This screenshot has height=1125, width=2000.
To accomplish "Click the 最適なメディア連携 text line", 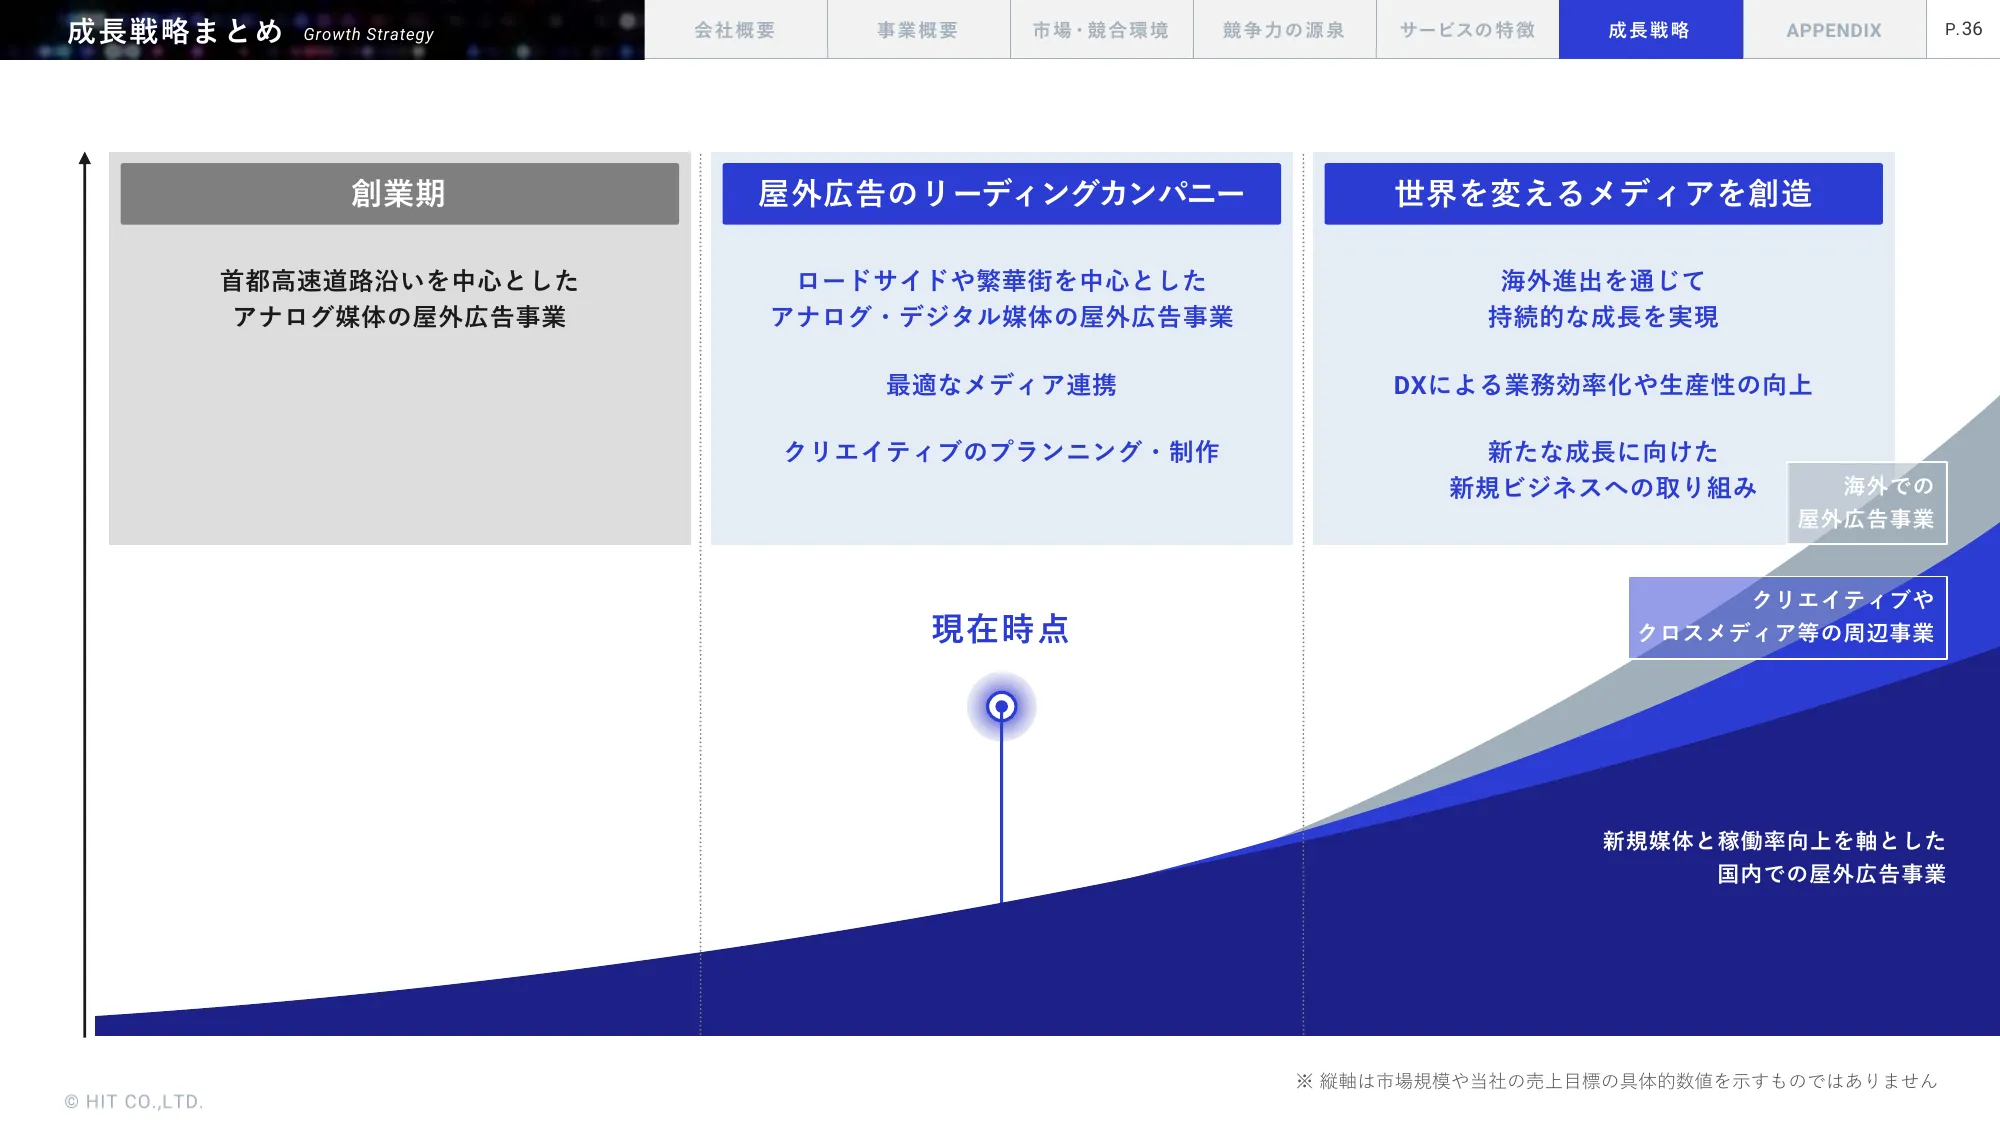I will (x=1001, y=385).
